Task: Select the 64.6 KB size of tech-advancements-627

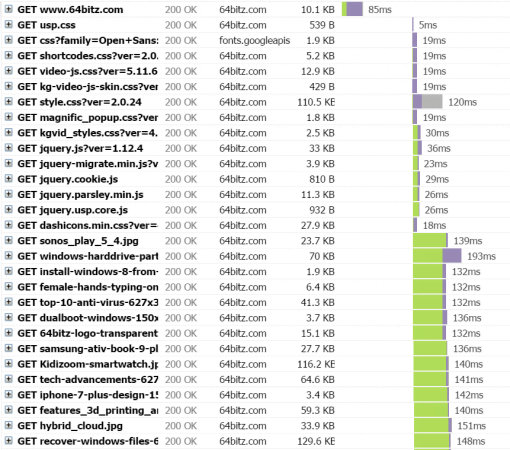Action: coord(317,380)
